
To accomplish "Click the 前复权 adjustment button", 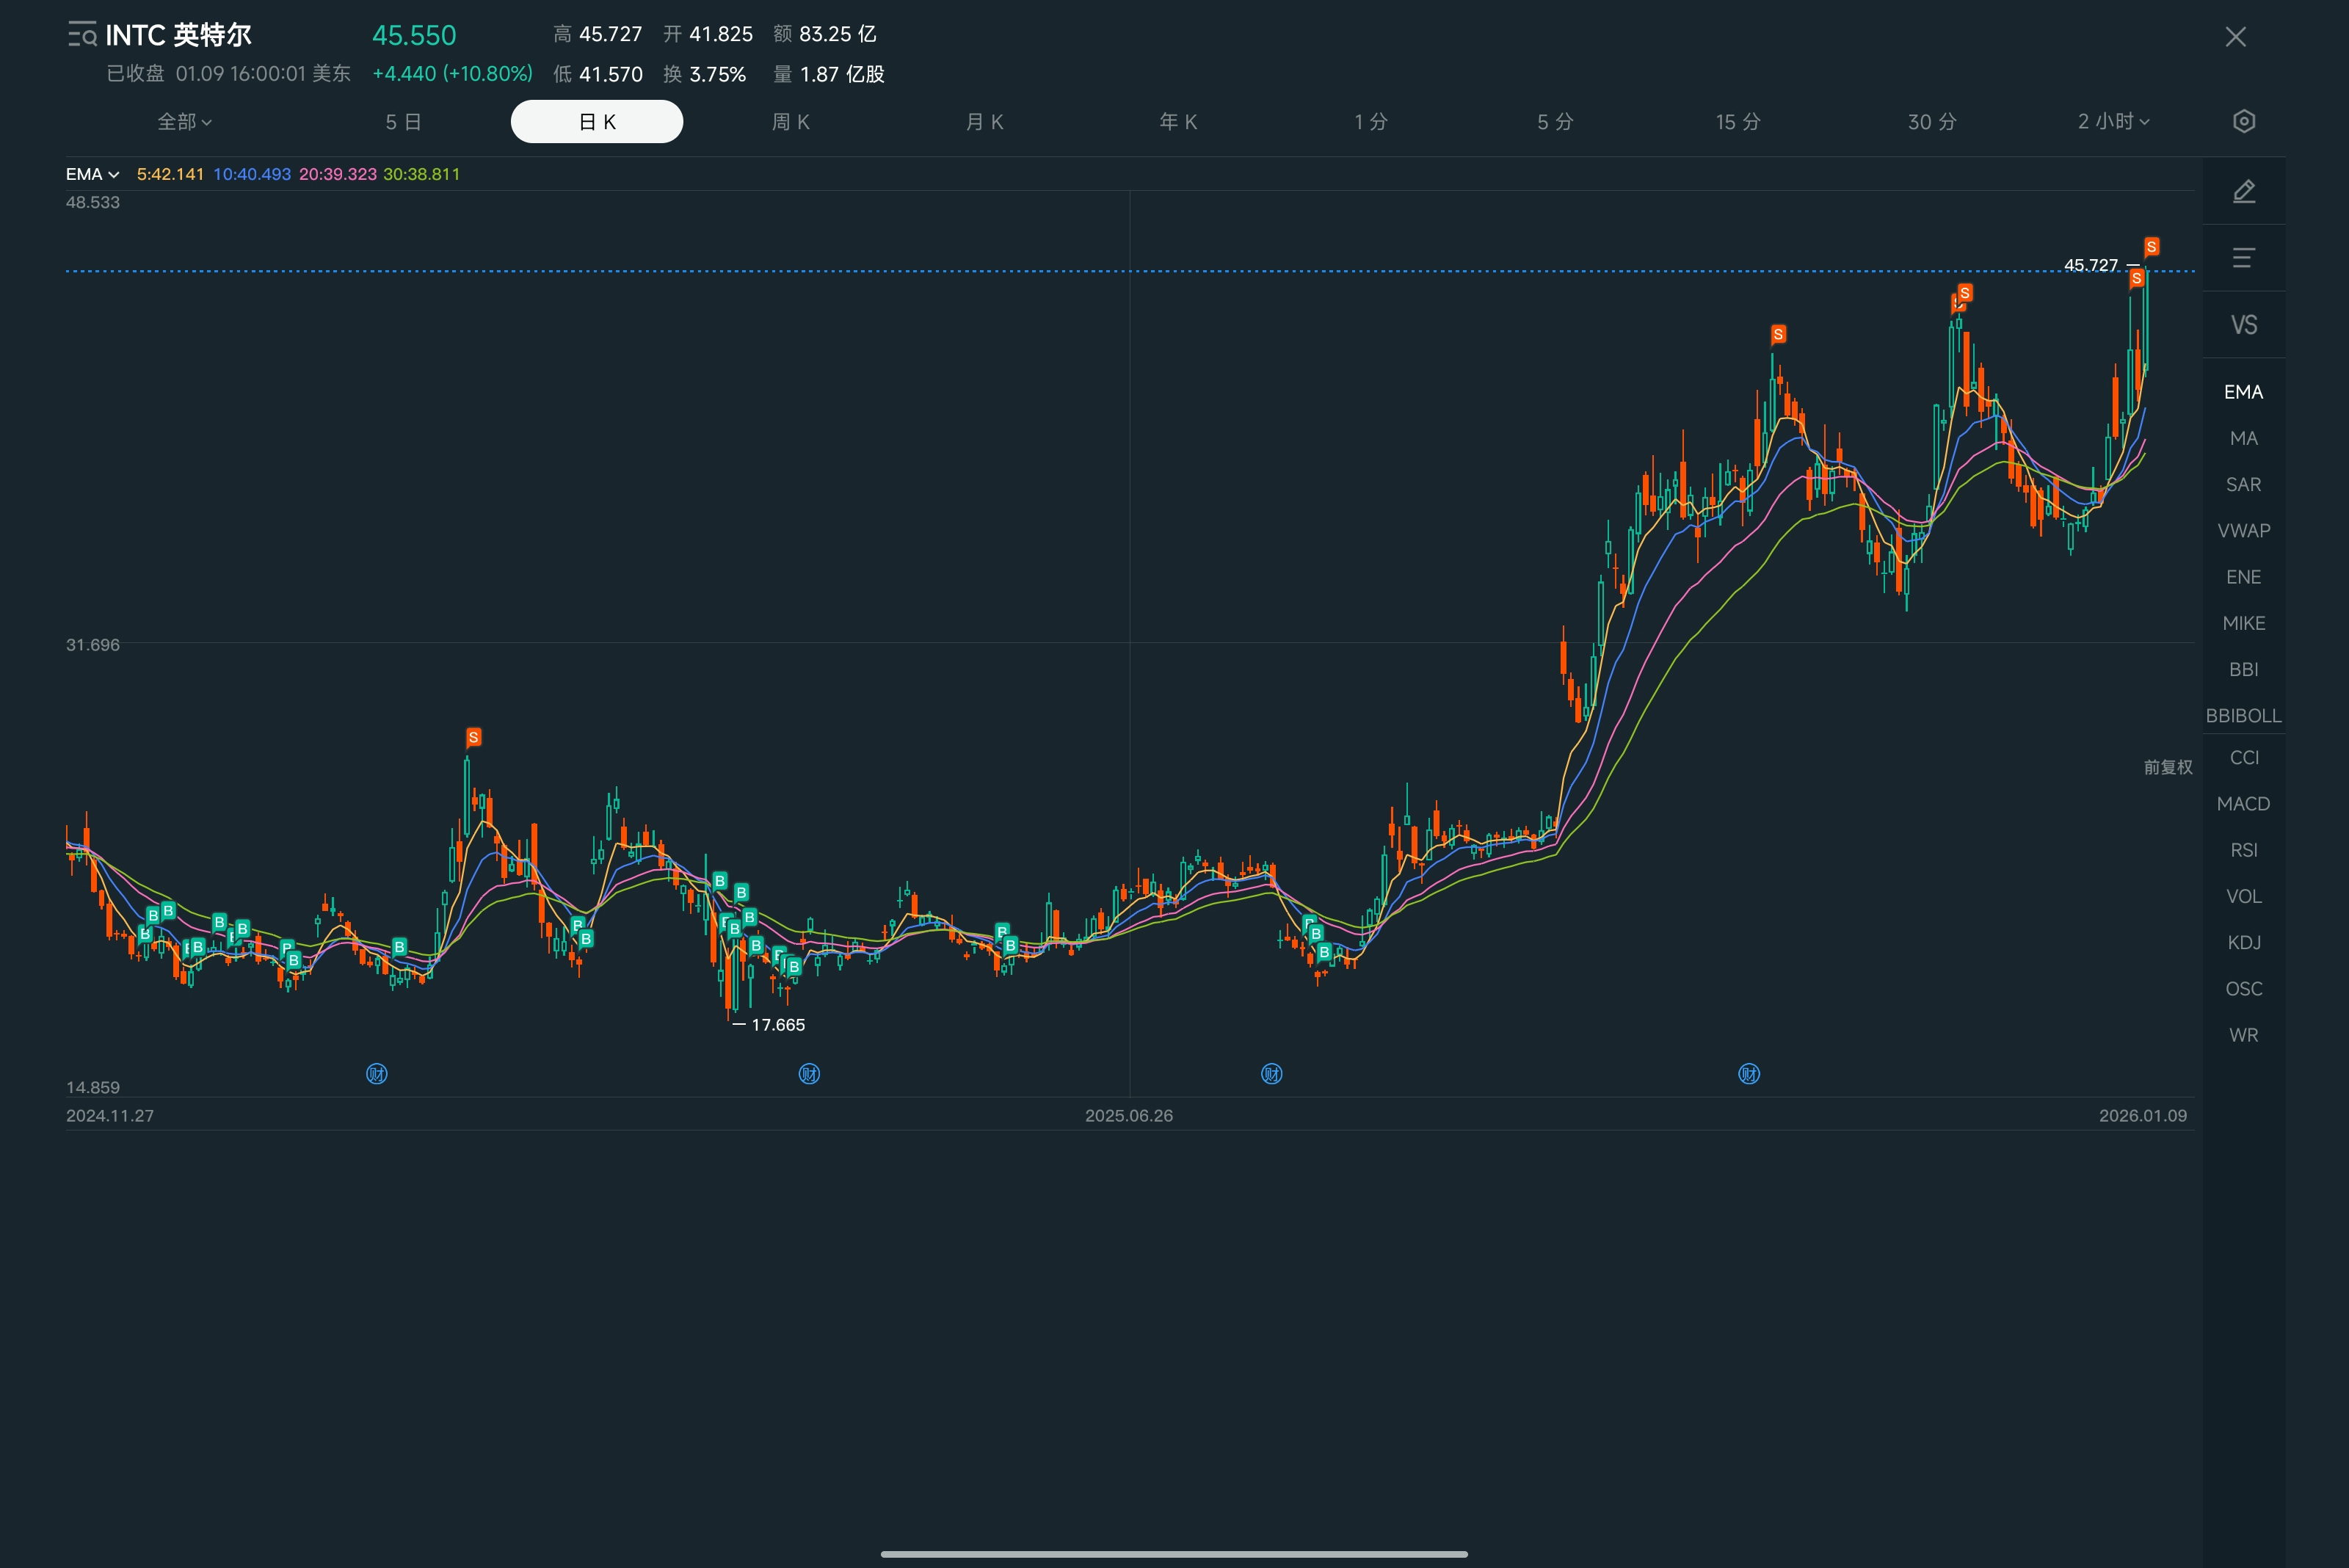I will (2167, 767).
